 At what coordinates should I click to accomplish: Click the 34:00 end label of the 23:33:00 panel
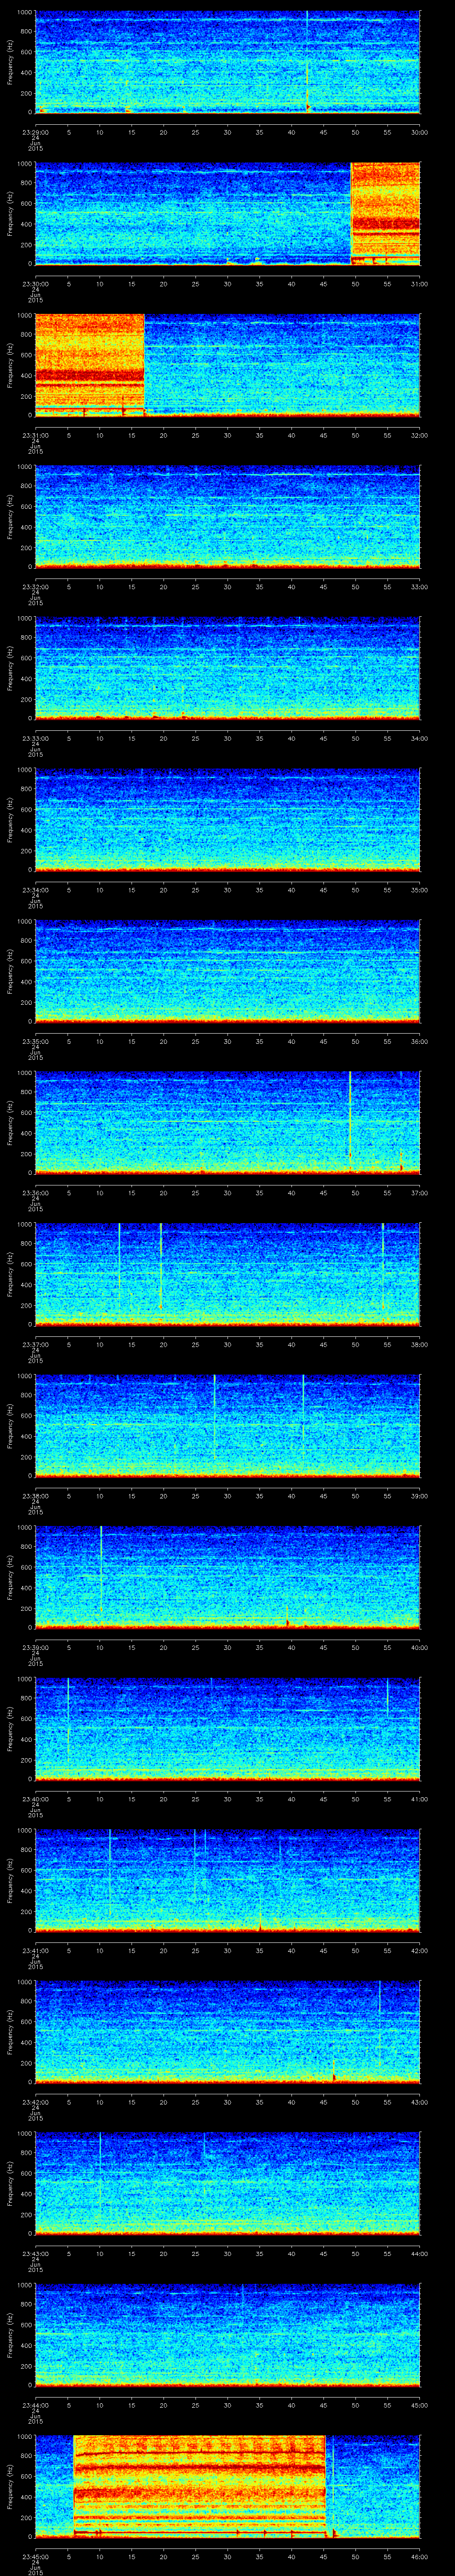click(420, 739)
